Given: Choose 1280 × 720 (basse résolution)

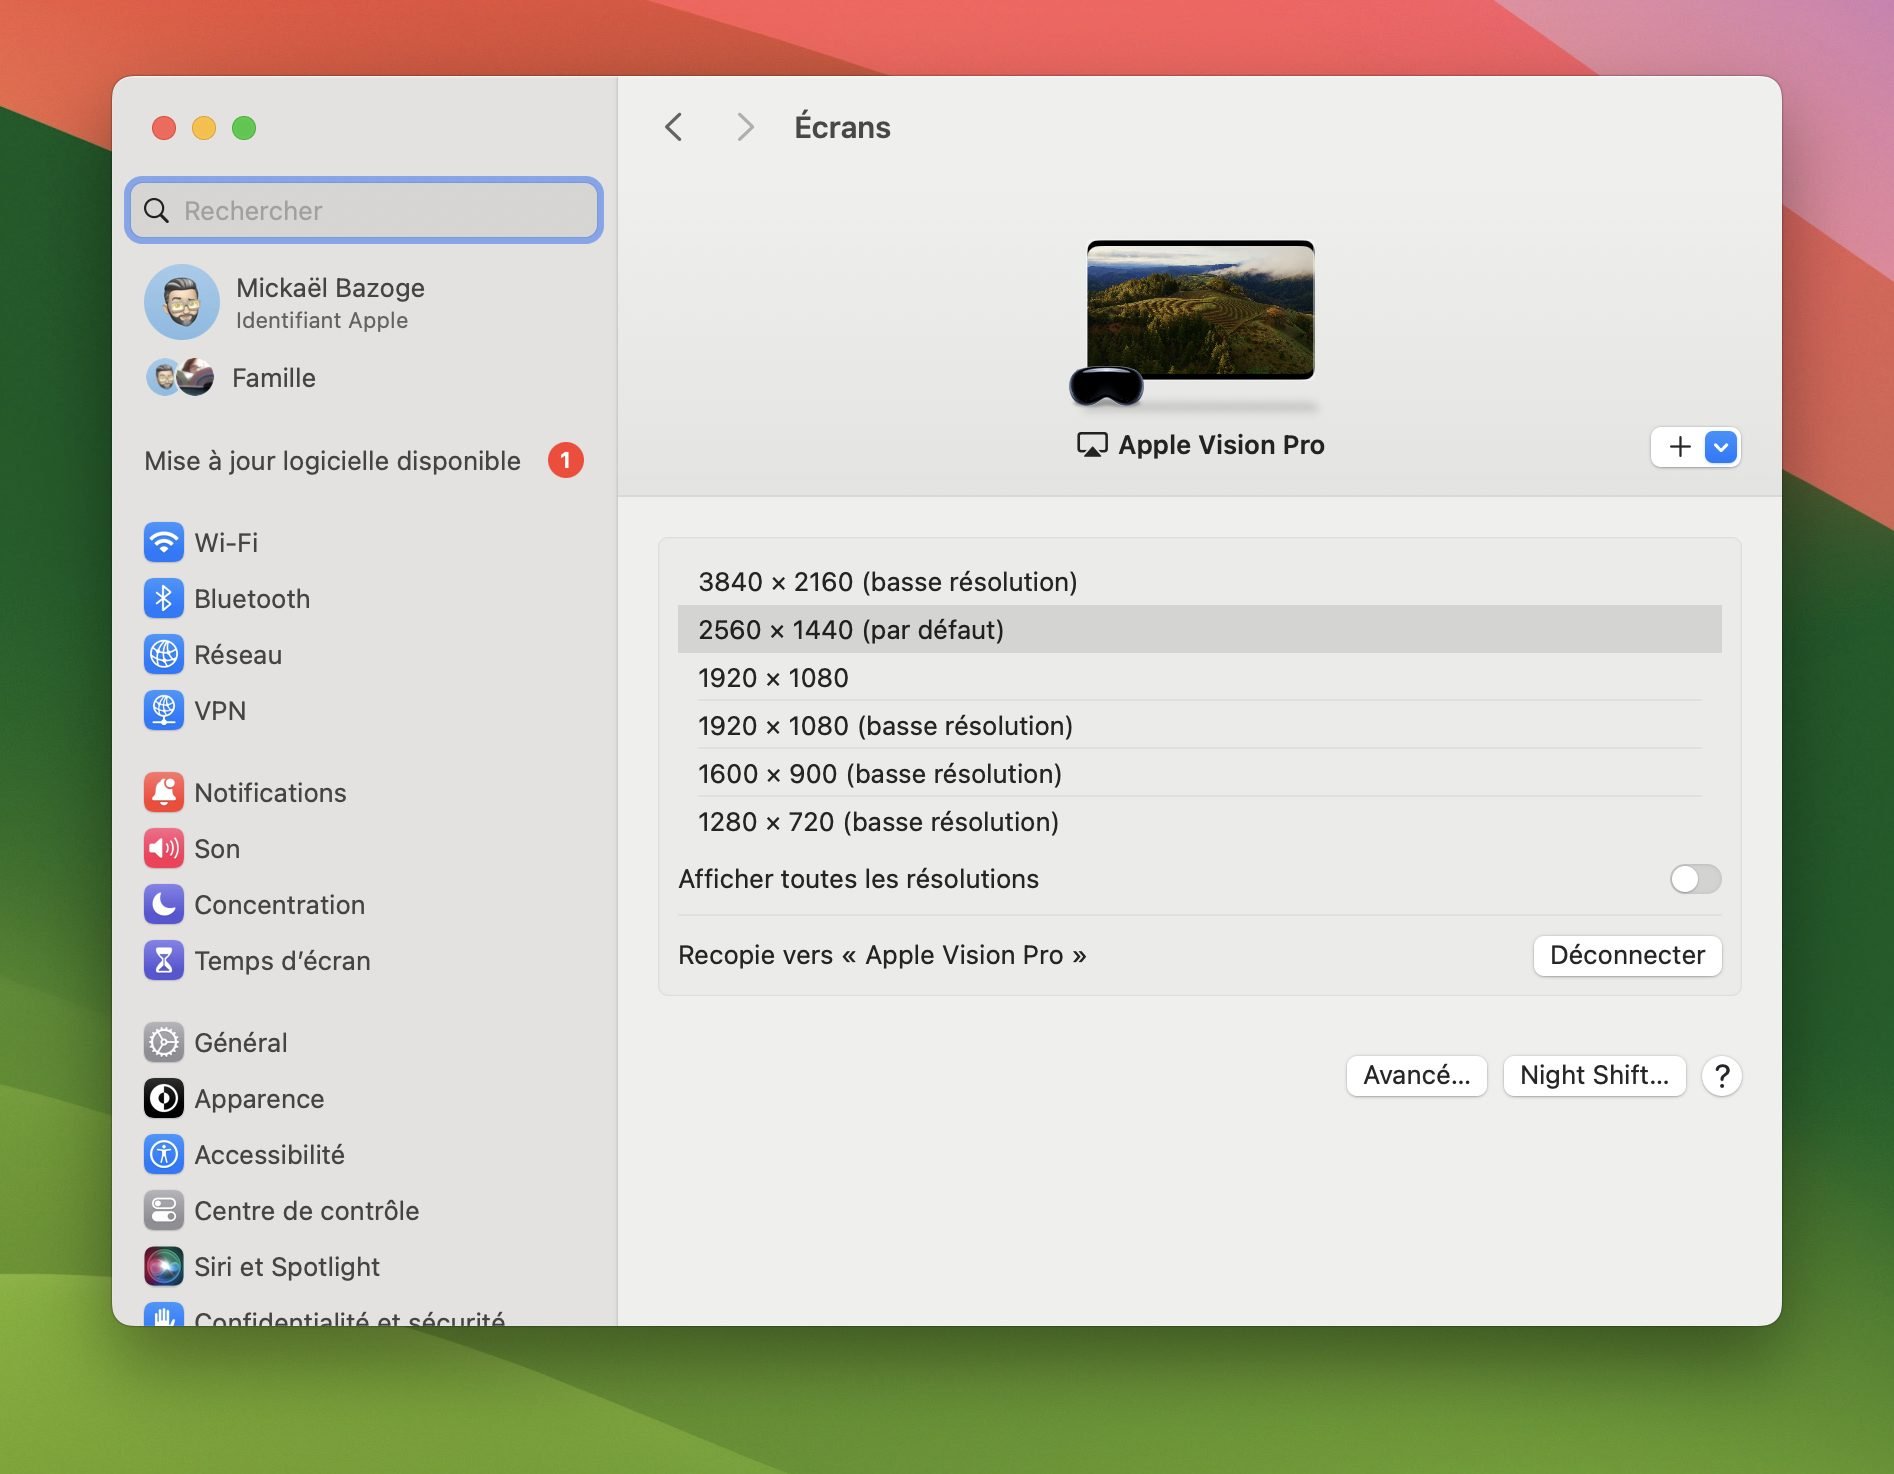Looking at the screenshot, I should pyautogui.click(x=1200, y=822).
